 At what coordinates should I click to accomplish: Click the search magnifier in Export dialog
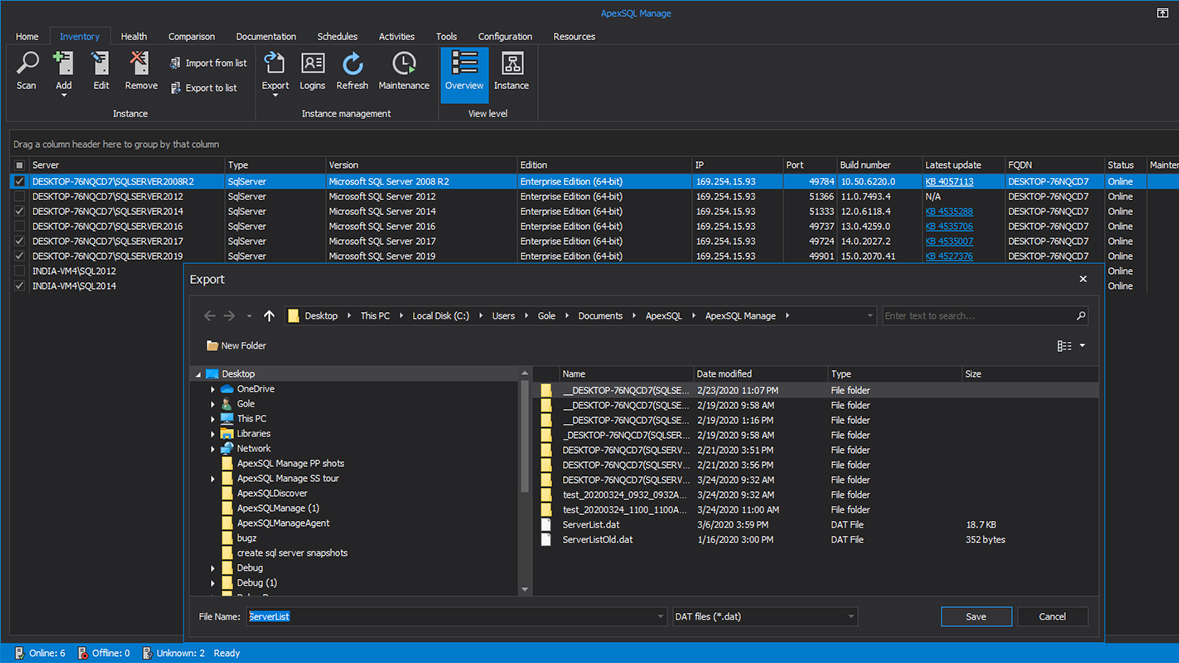[x=1080, y=316]
